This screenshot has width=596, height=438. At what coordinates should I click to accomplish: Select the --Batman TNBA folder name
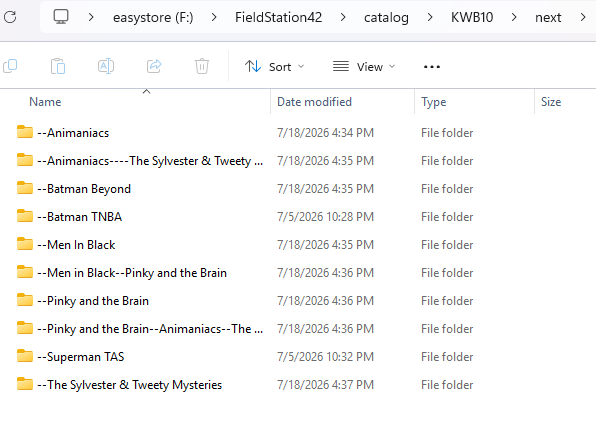tap(79, 217)
